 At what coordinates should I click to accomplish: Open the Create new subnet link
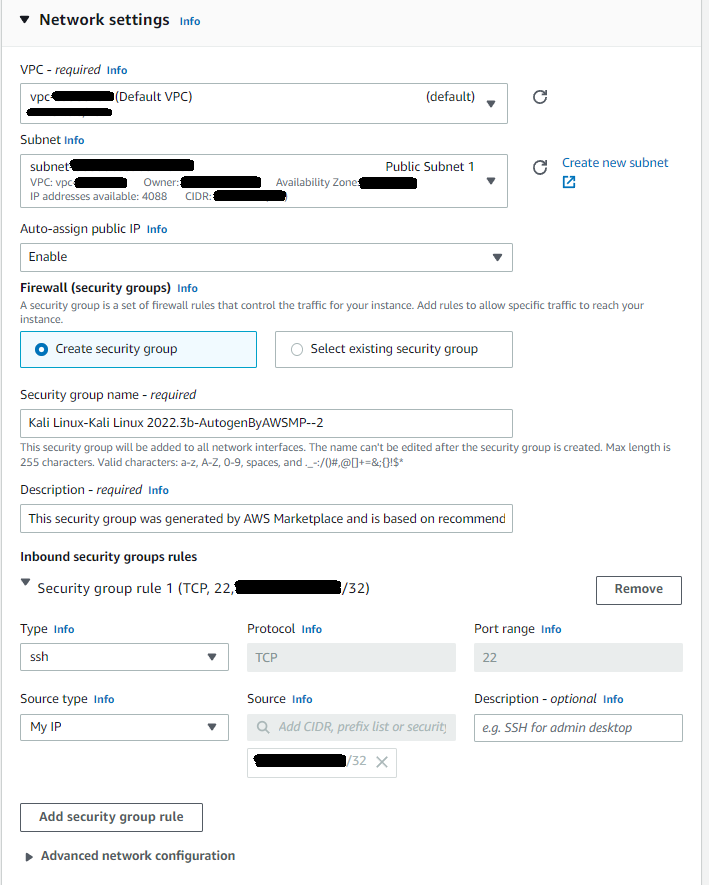614,162
